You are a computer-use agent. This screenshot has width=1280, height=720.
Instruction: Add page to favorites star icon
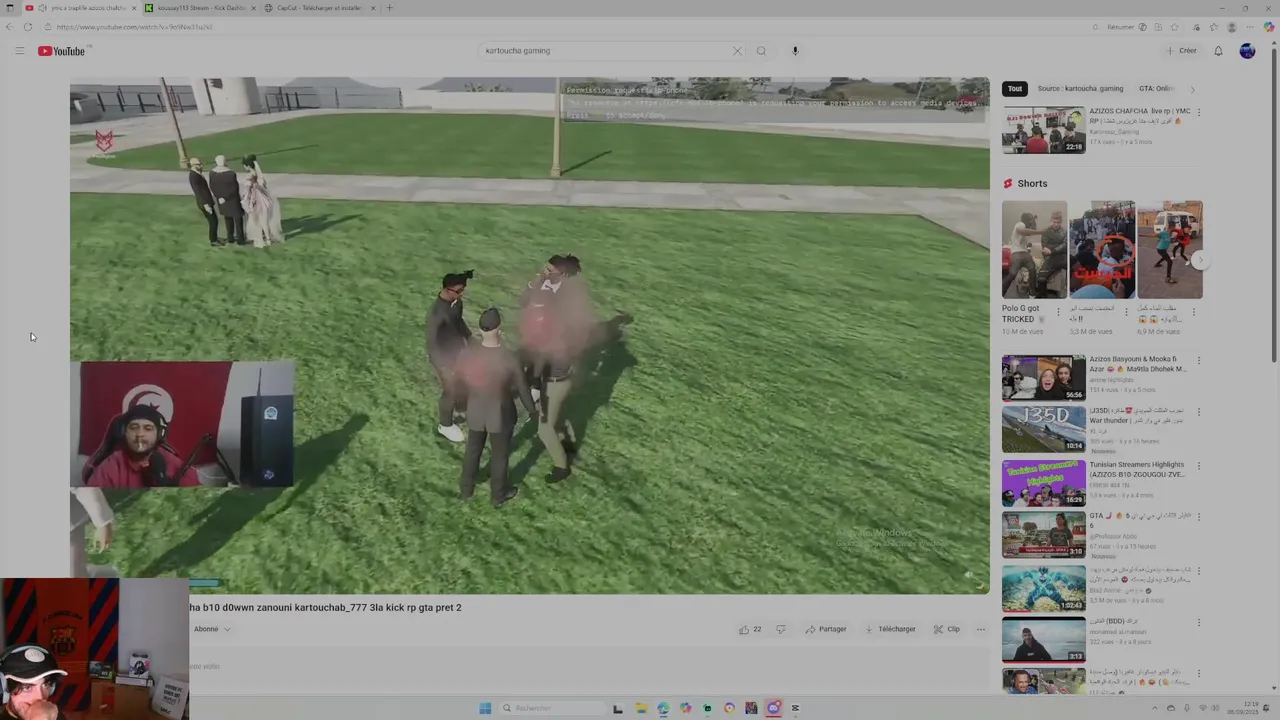point(1174,27)
